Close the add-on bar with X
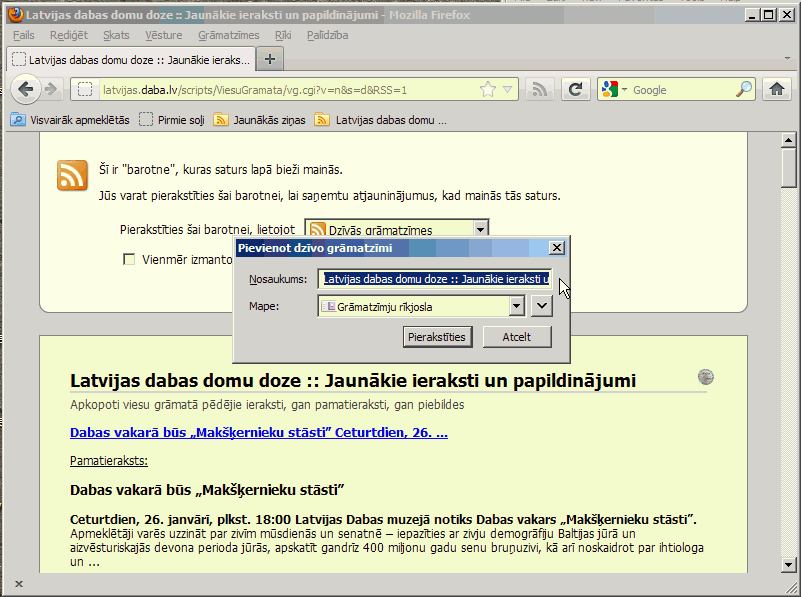This screenshot has width=801, height=597. click(18, 584)
